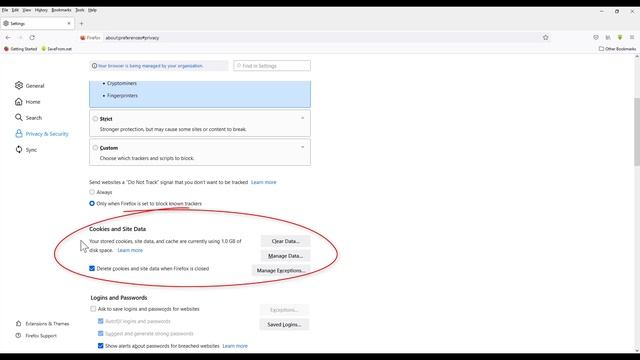The height and width of the screenshot is (360, 640).
Task: Click the Cookies and Site Data heading
Action: click(x=118, y=229)
